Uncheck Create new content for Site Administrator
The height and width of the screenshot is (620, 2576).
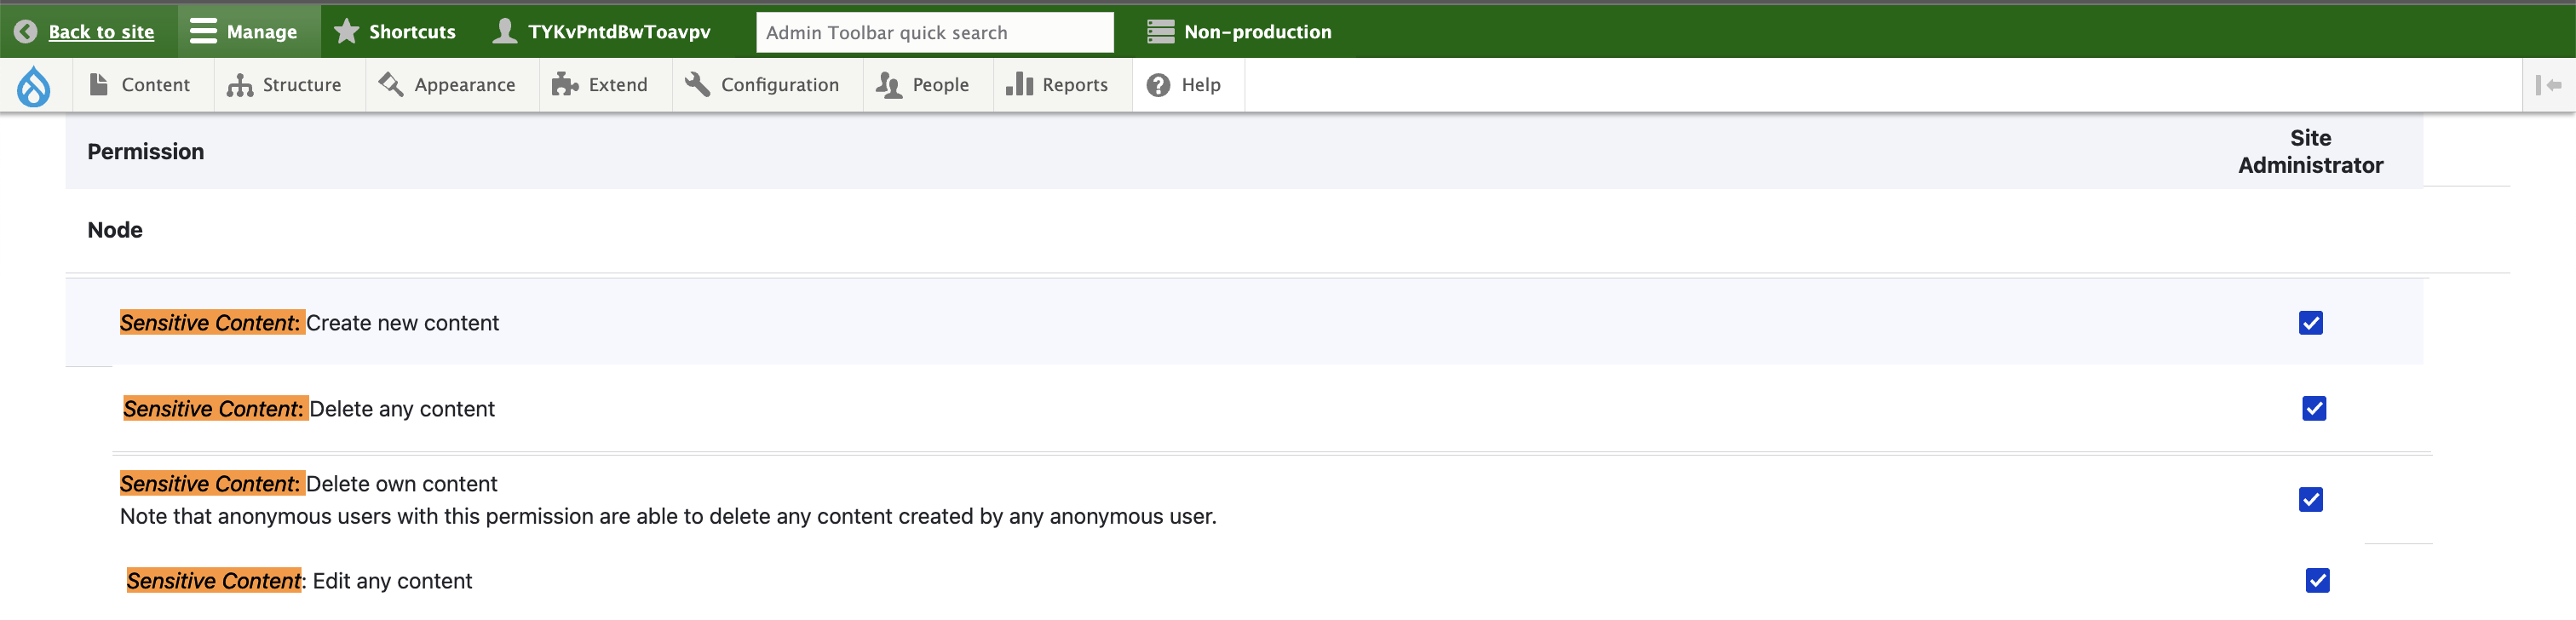coord(2310,323)
